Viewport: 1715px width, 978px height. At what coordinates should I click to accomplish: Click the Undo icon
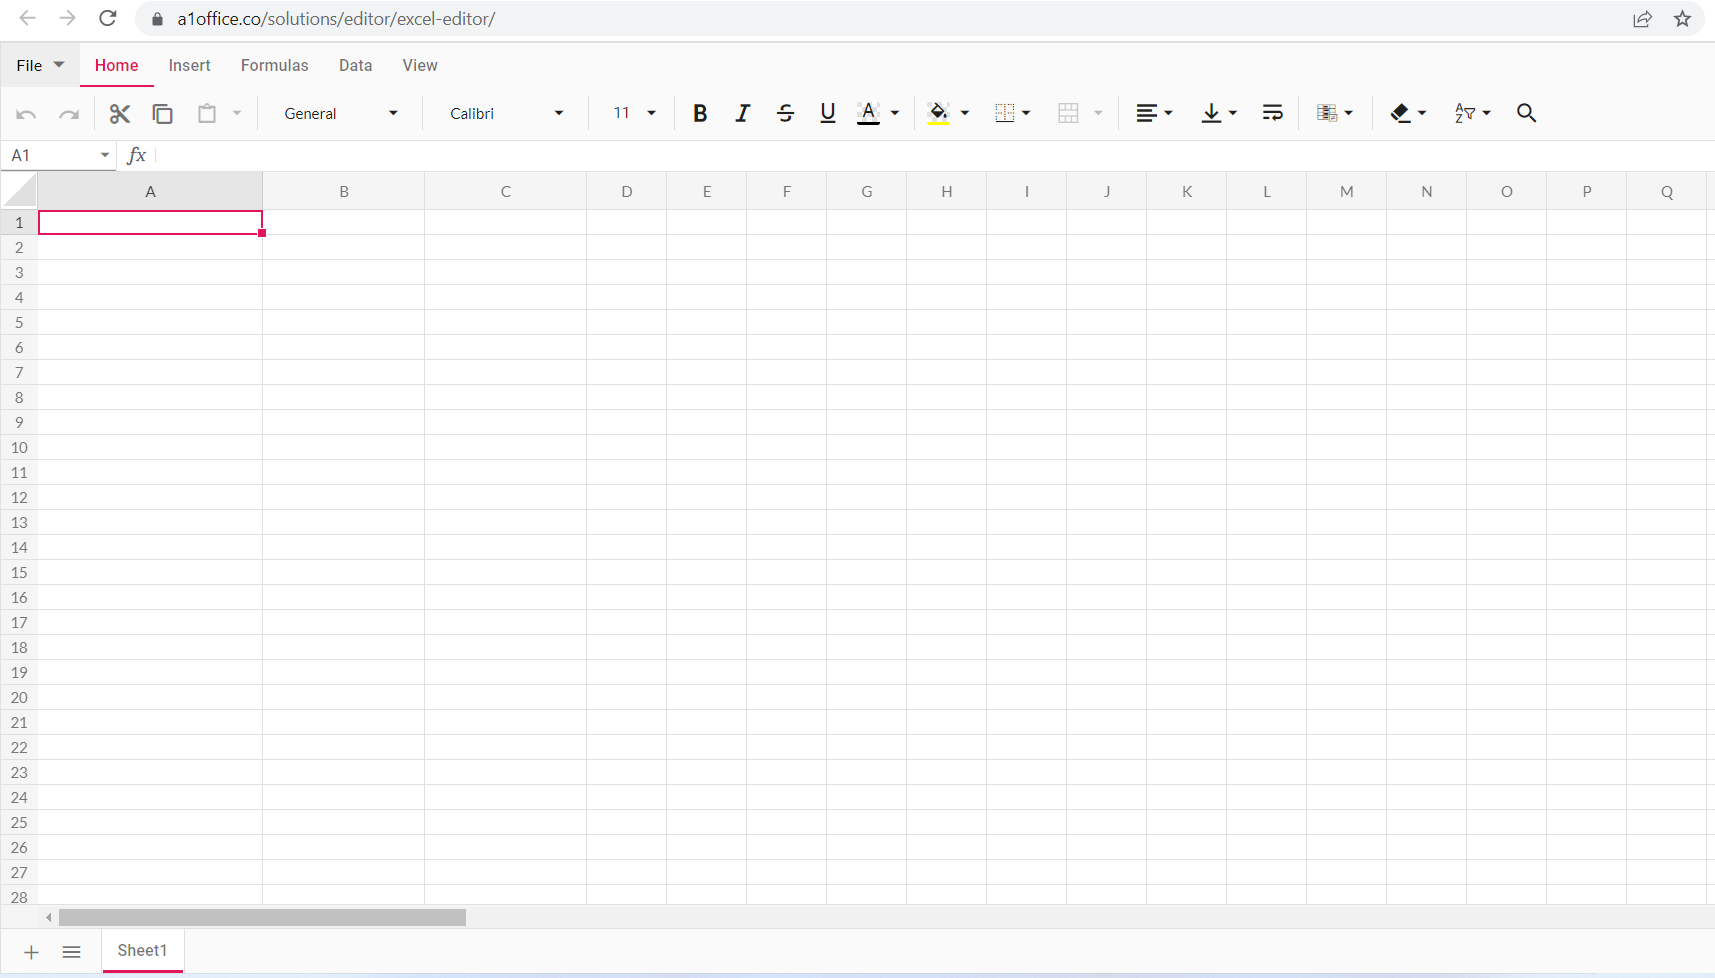tap(26, 113)
